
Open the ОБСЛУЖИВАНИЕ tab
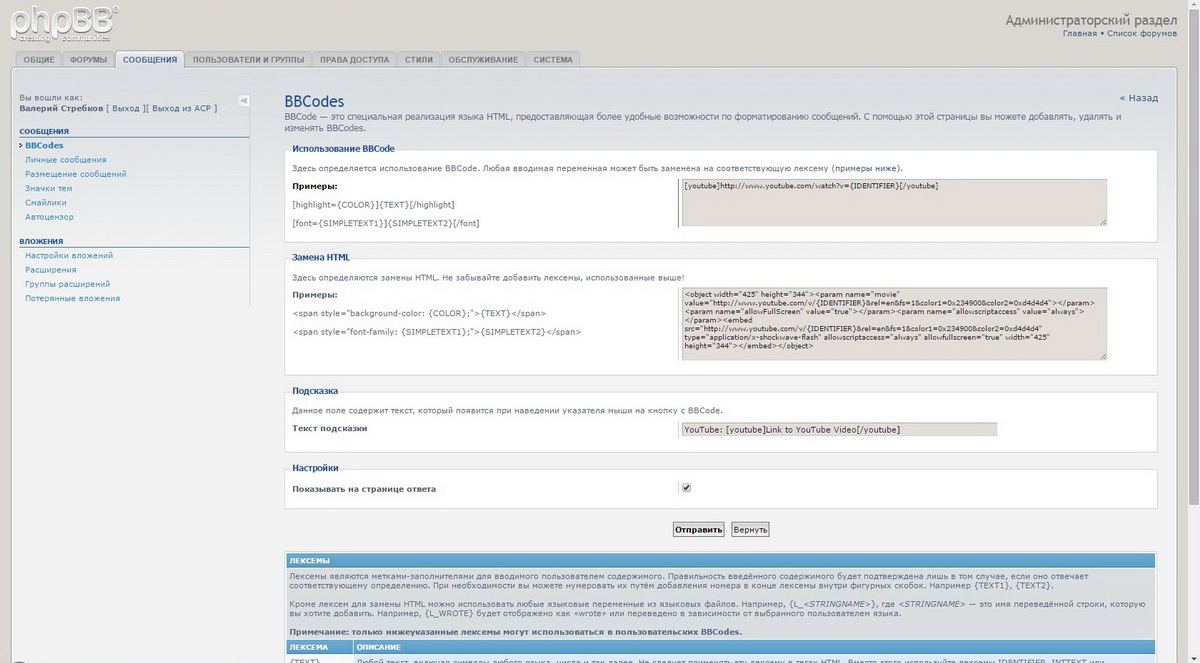coord(483,60)
